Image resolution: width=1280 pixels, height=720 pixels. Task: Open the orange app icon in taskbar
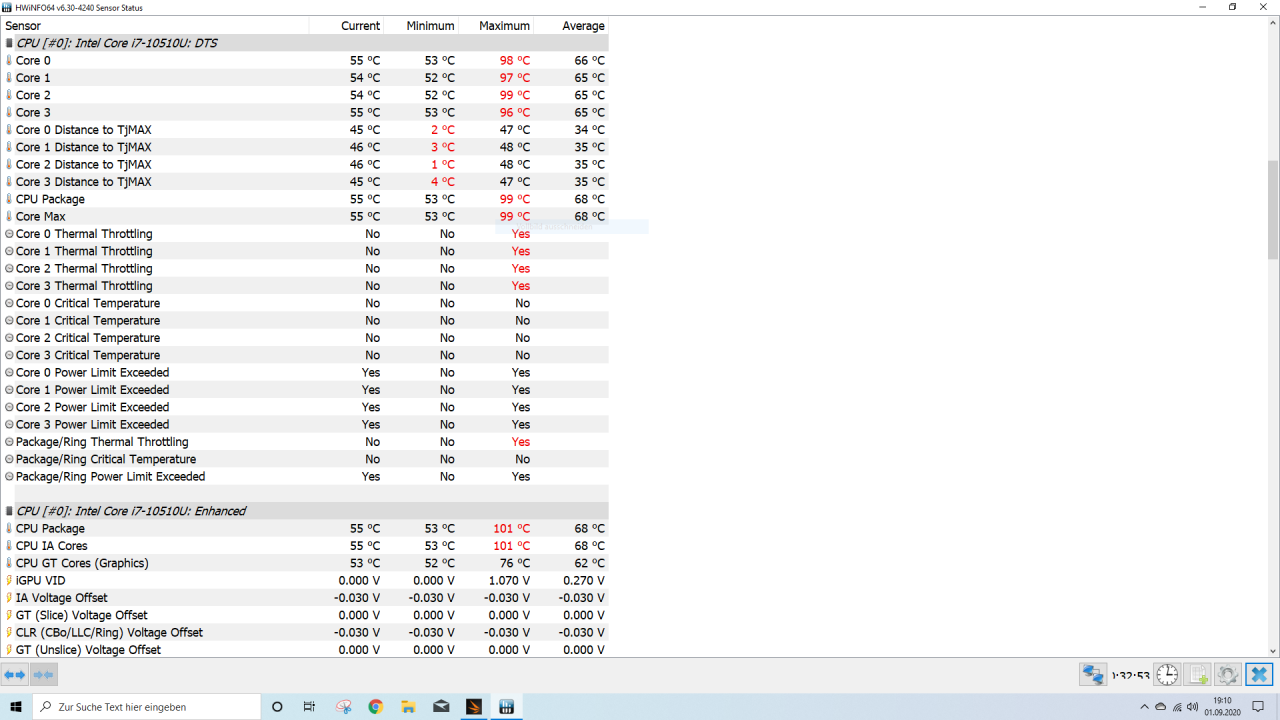pos(474,707)
